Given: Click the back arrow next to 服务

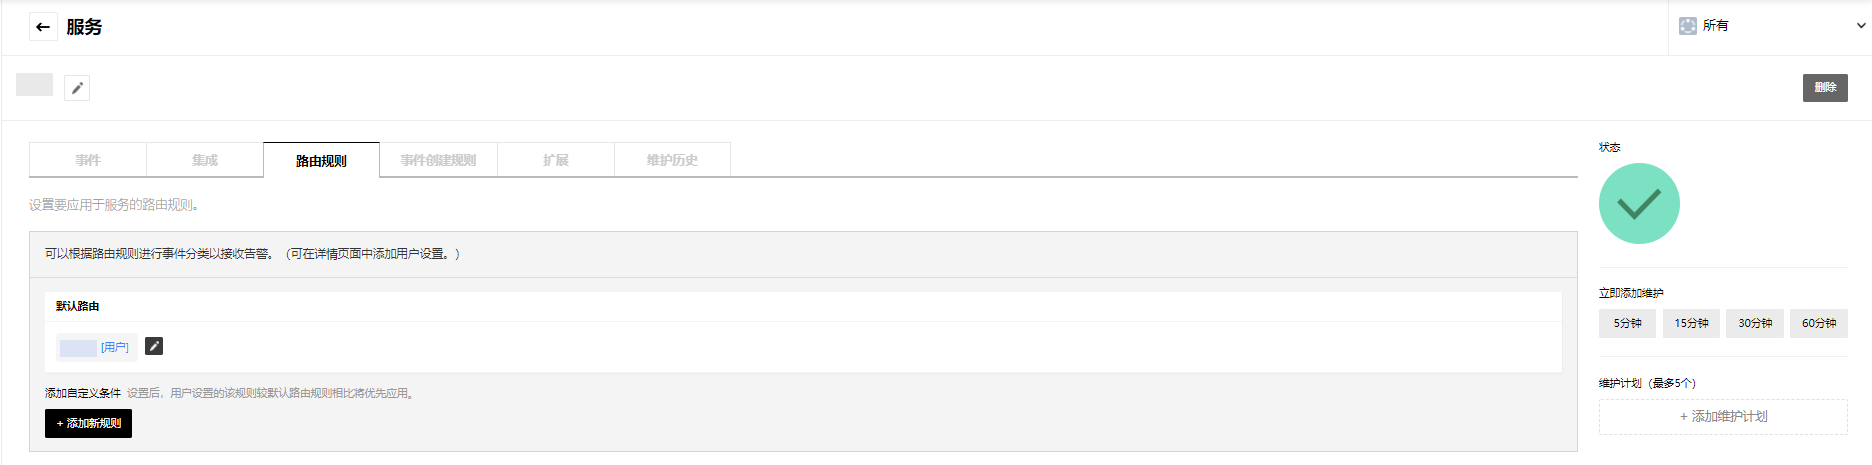Looking at the screenshot, I should coord(42,27).
